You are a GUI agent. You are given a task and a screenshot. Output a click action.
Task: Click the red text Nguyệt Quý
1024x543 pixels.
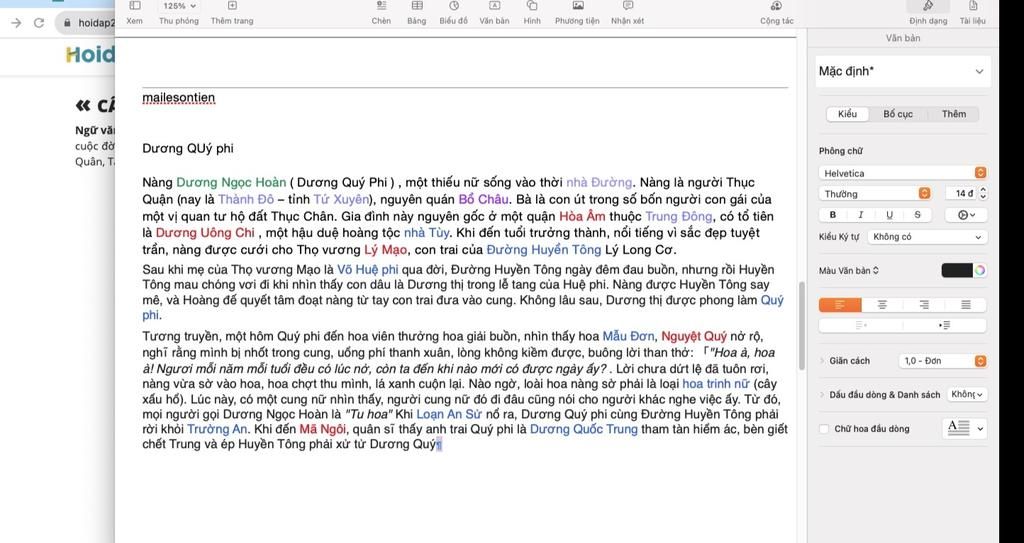point(694,337)
